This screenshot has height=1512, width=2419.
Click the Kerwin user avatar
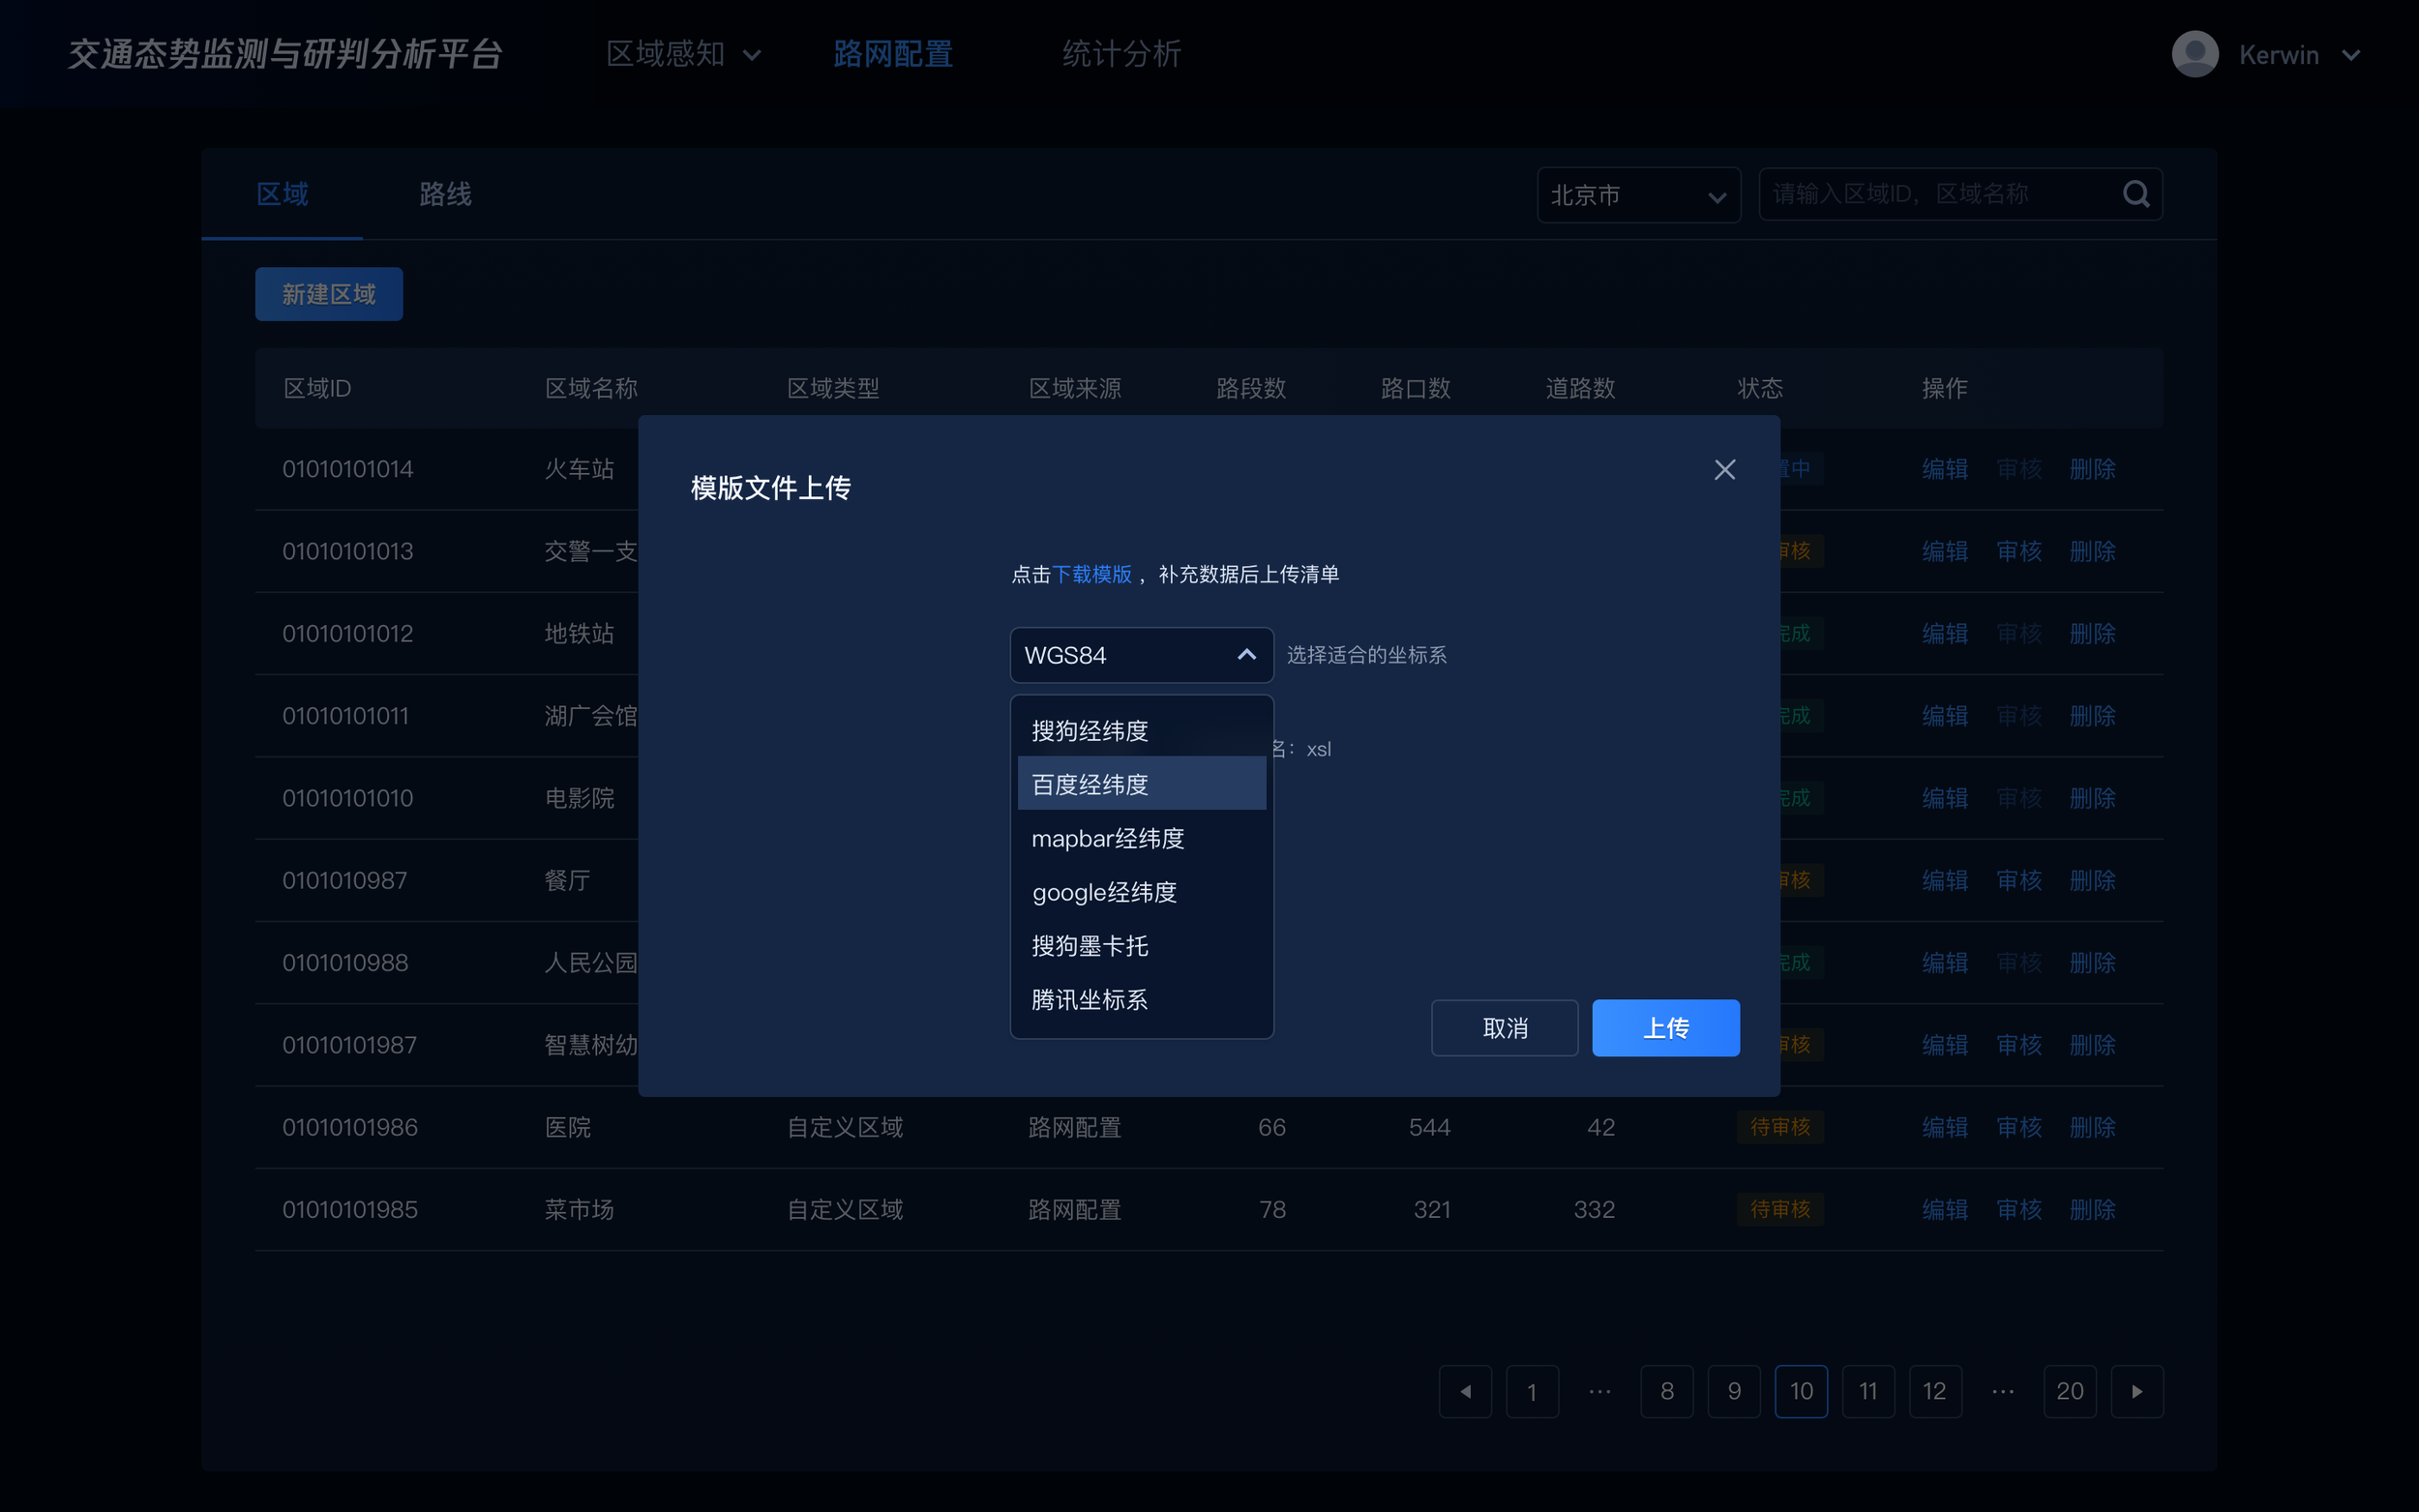(x=2195, y=54)
